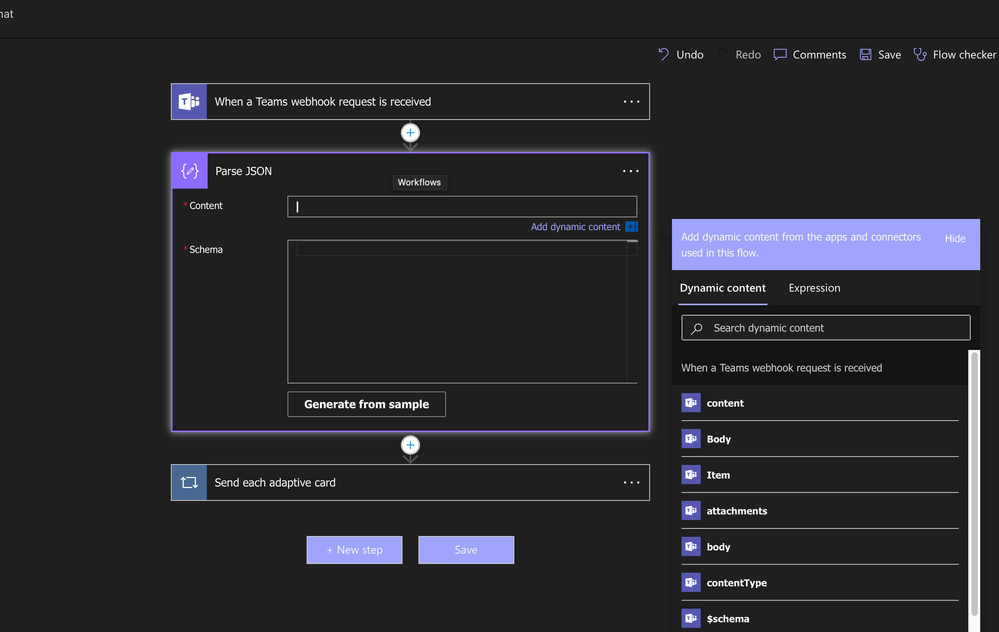Run the Flow checker stethoscope icon

[x=920, y=54]
